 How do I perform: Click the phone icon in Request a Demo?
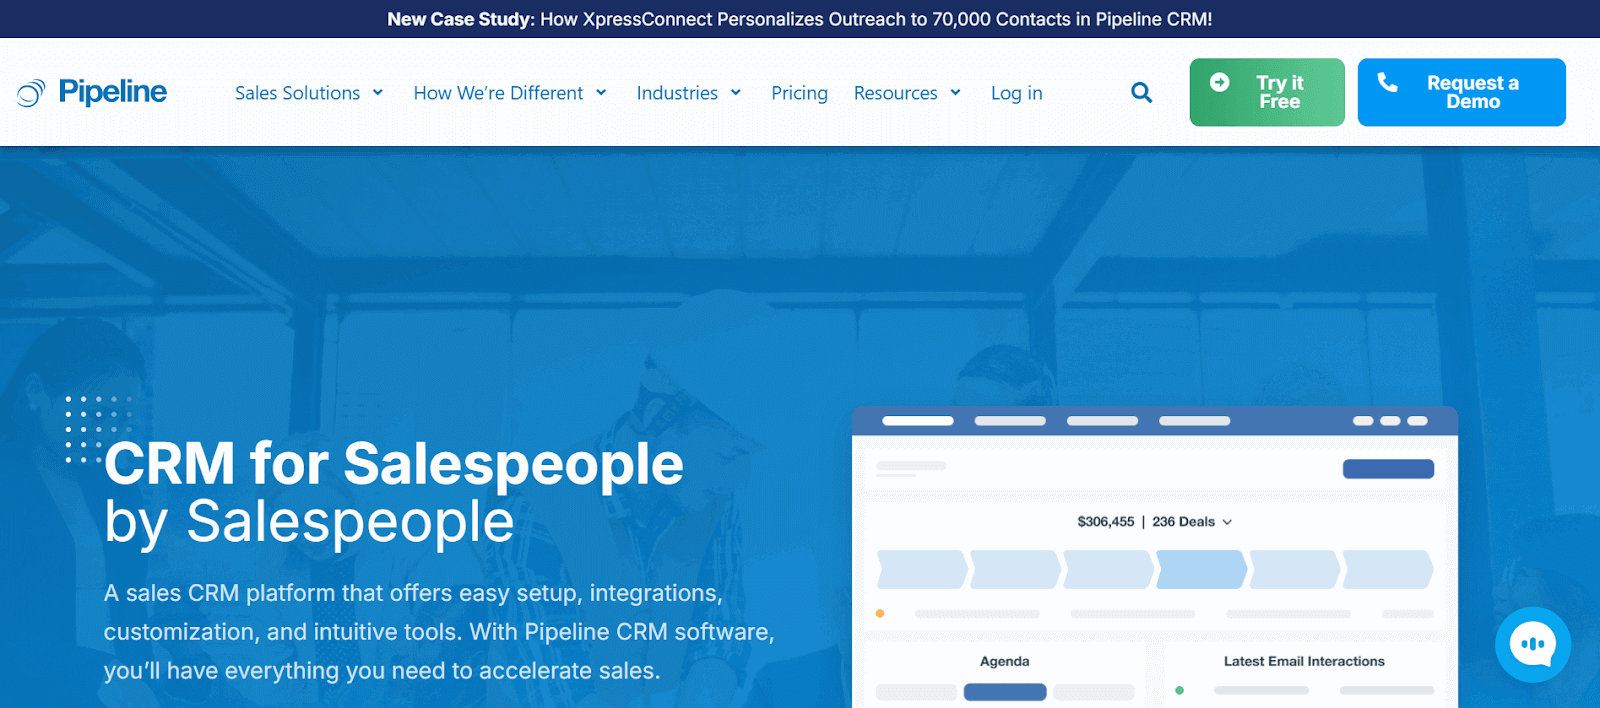click(1387, 82)
